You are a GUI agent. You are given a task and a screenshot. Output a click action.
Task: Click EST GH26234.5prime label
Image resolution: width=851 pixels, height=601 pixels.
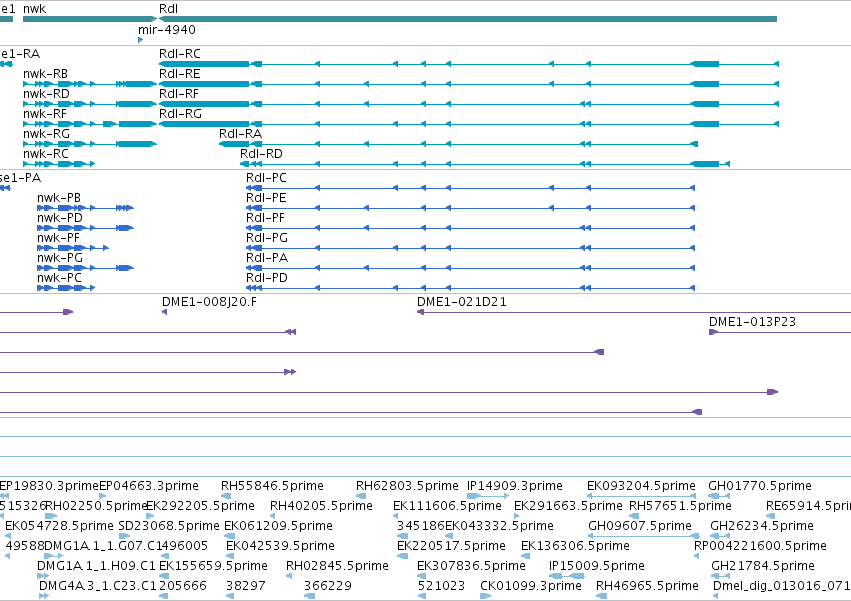pyautogui.click(x=762, y=526)
